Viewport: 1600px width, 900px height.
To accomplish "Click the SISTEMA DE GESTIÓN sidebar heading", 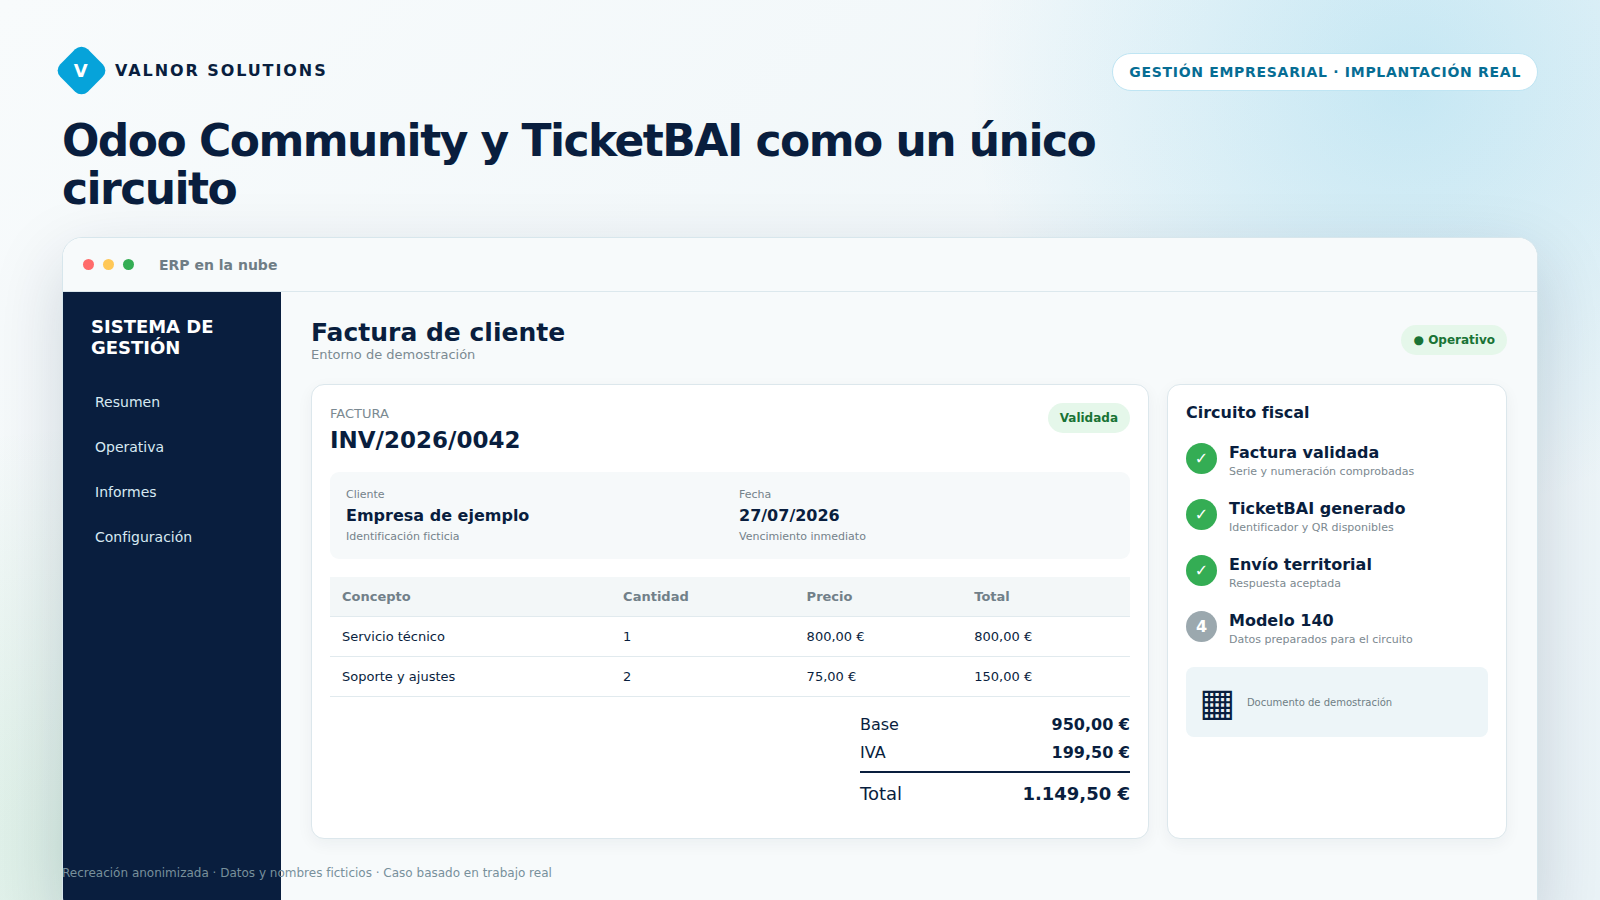I will tap(152, 337).
